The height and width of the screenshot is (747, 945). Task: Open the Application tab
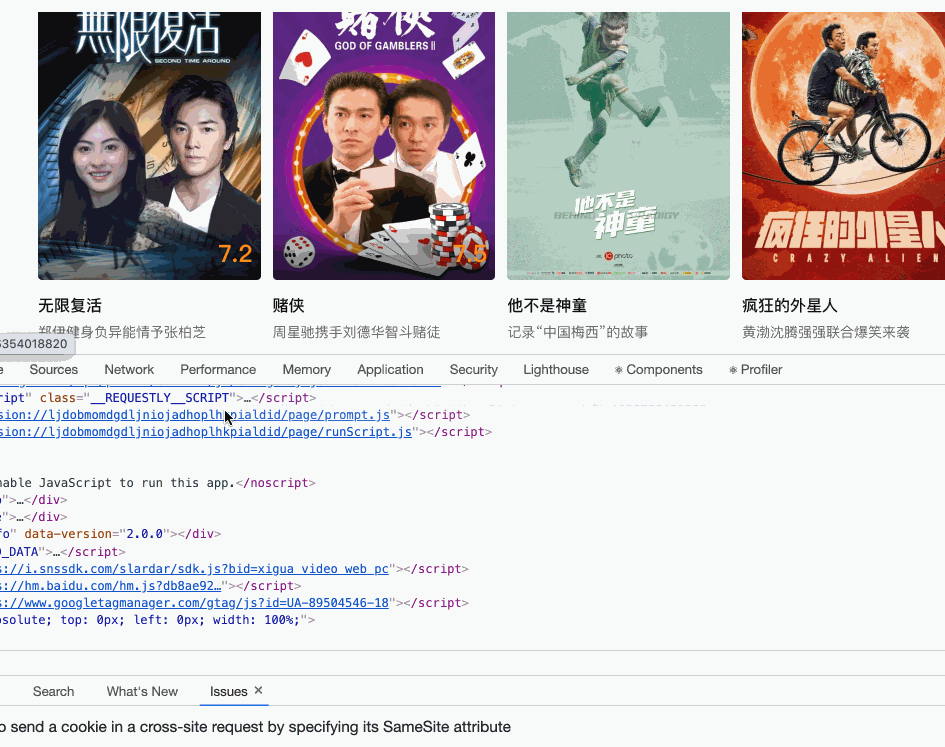(x=390, y=370)
